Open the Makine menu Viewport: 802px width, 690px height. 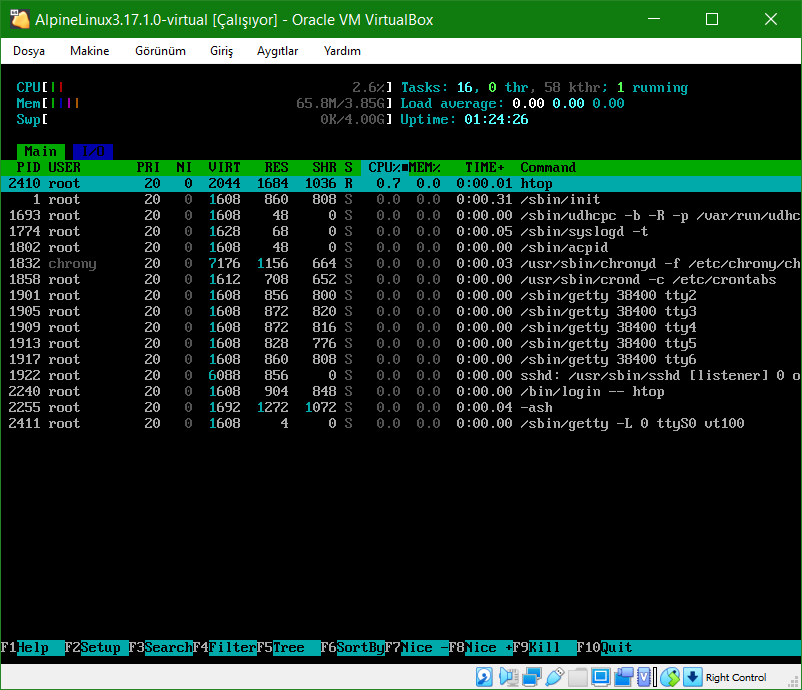point(90,51)
